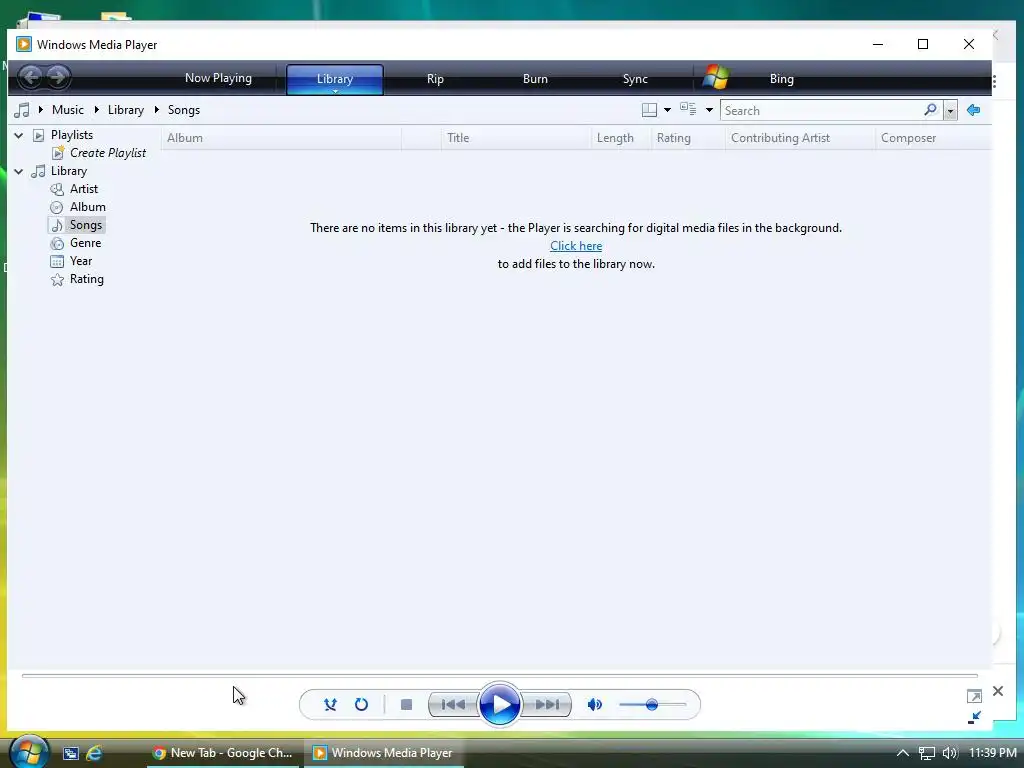This screenshot has height=768, width=1024.
Task: Expand the arrow before Songs breadcrumb
Action: click(157, 110)
